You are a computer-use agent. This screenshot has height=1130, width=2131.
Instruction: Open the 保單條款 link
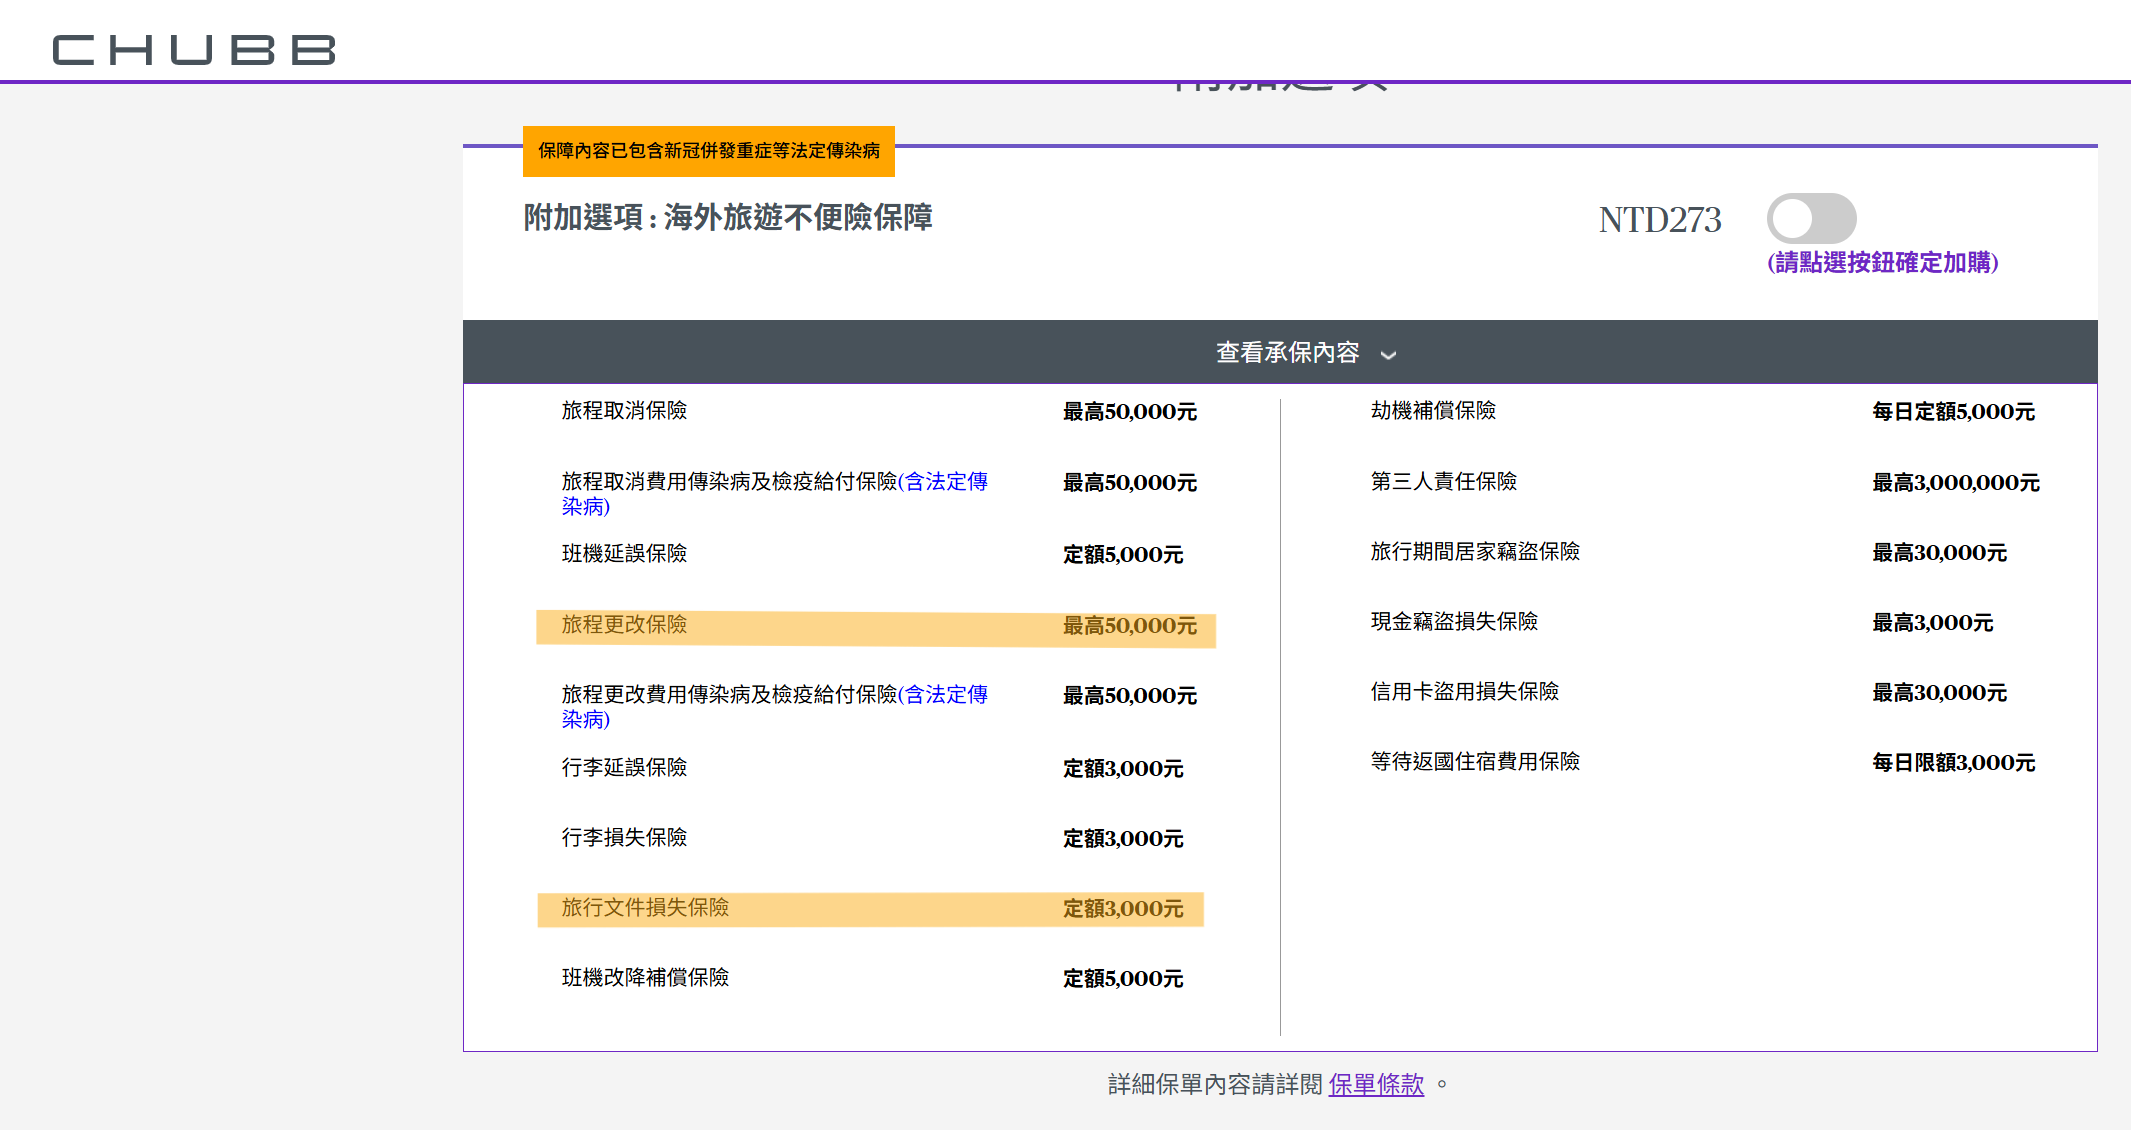point(1375,1084)
